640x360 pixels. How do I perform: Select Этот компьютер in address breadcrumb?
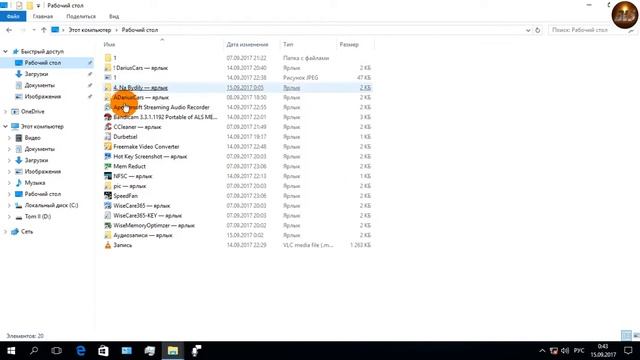pyautogui.click(x=89, y=30)
